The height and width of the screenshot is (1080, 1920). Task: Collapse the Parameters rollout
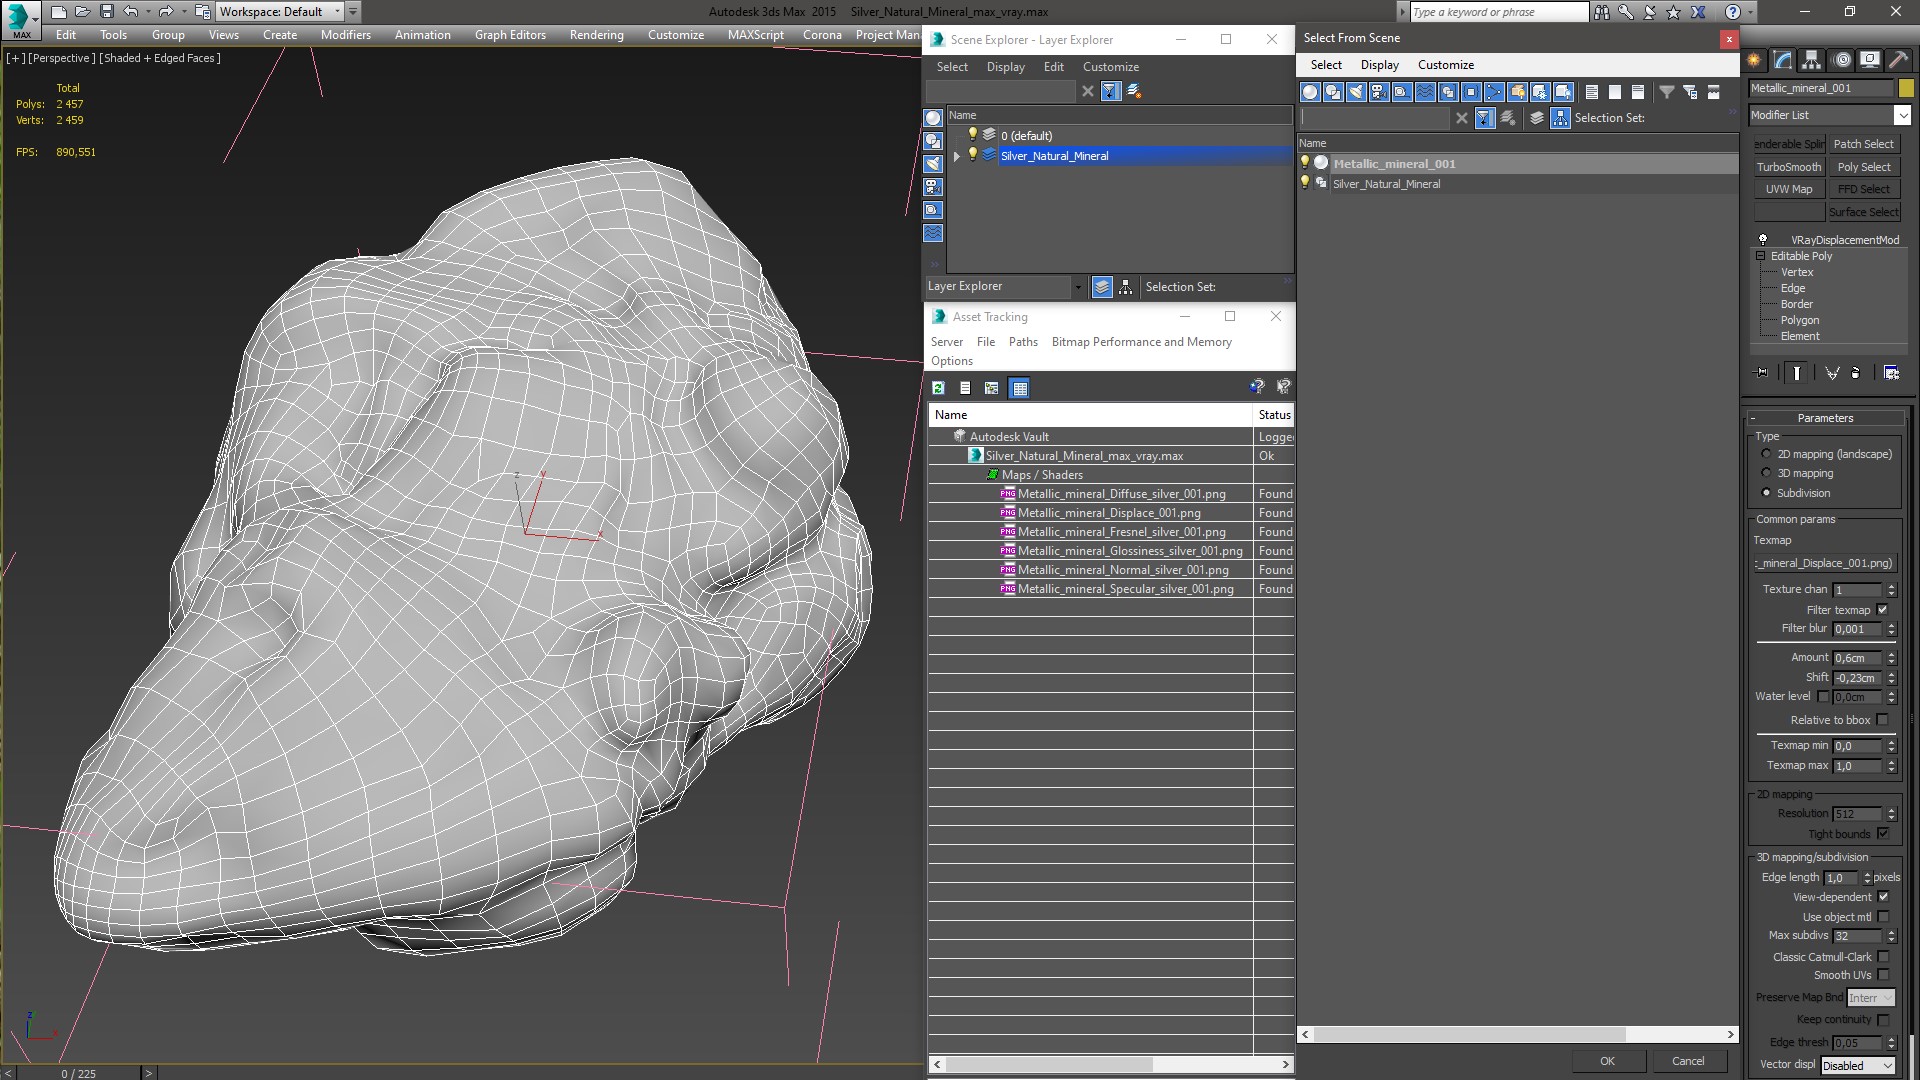(x=1825, y=418)
